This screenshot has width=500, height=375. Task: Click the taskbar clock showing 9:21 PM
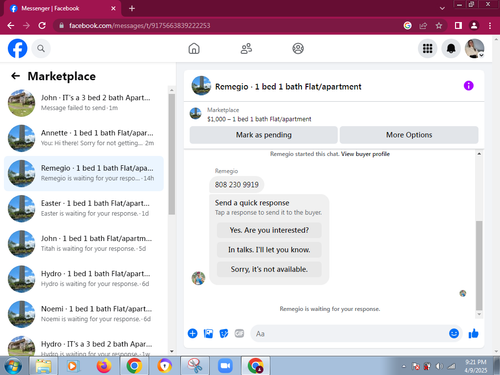point(476,366)
